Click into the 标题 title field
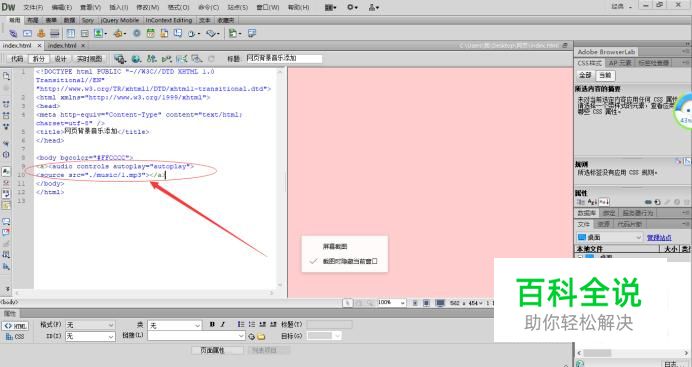Viewport: 692px width, 367px height. (x=284, y=58)
